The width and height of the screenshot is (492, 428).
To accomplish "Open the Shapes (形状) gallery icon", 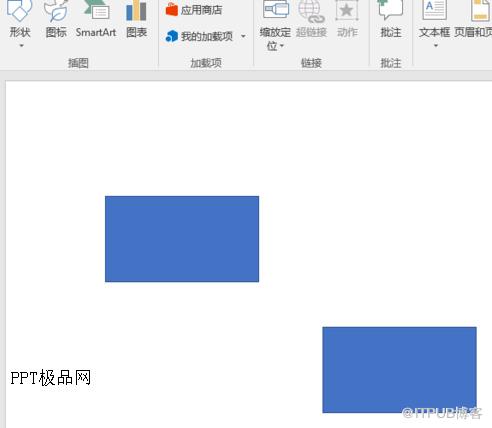I will click(19, 10).
